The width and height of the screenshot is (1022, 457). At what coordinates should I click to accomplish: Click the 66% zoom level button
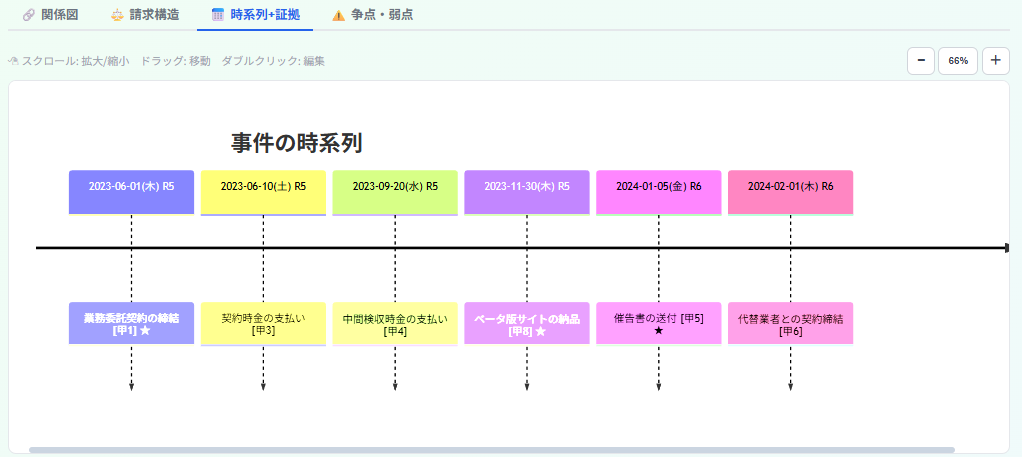tap(958, 61)
